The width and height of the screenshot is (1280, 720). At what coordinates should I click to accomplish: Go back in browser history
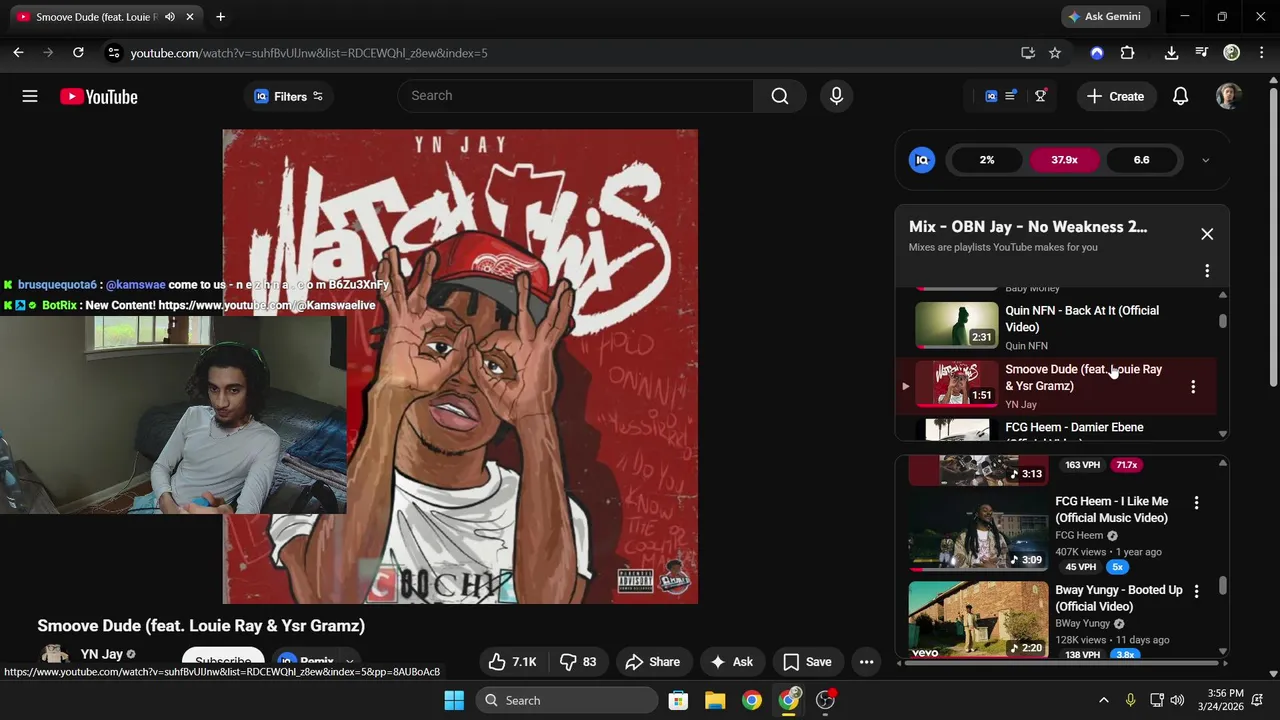tap(18, 53)
